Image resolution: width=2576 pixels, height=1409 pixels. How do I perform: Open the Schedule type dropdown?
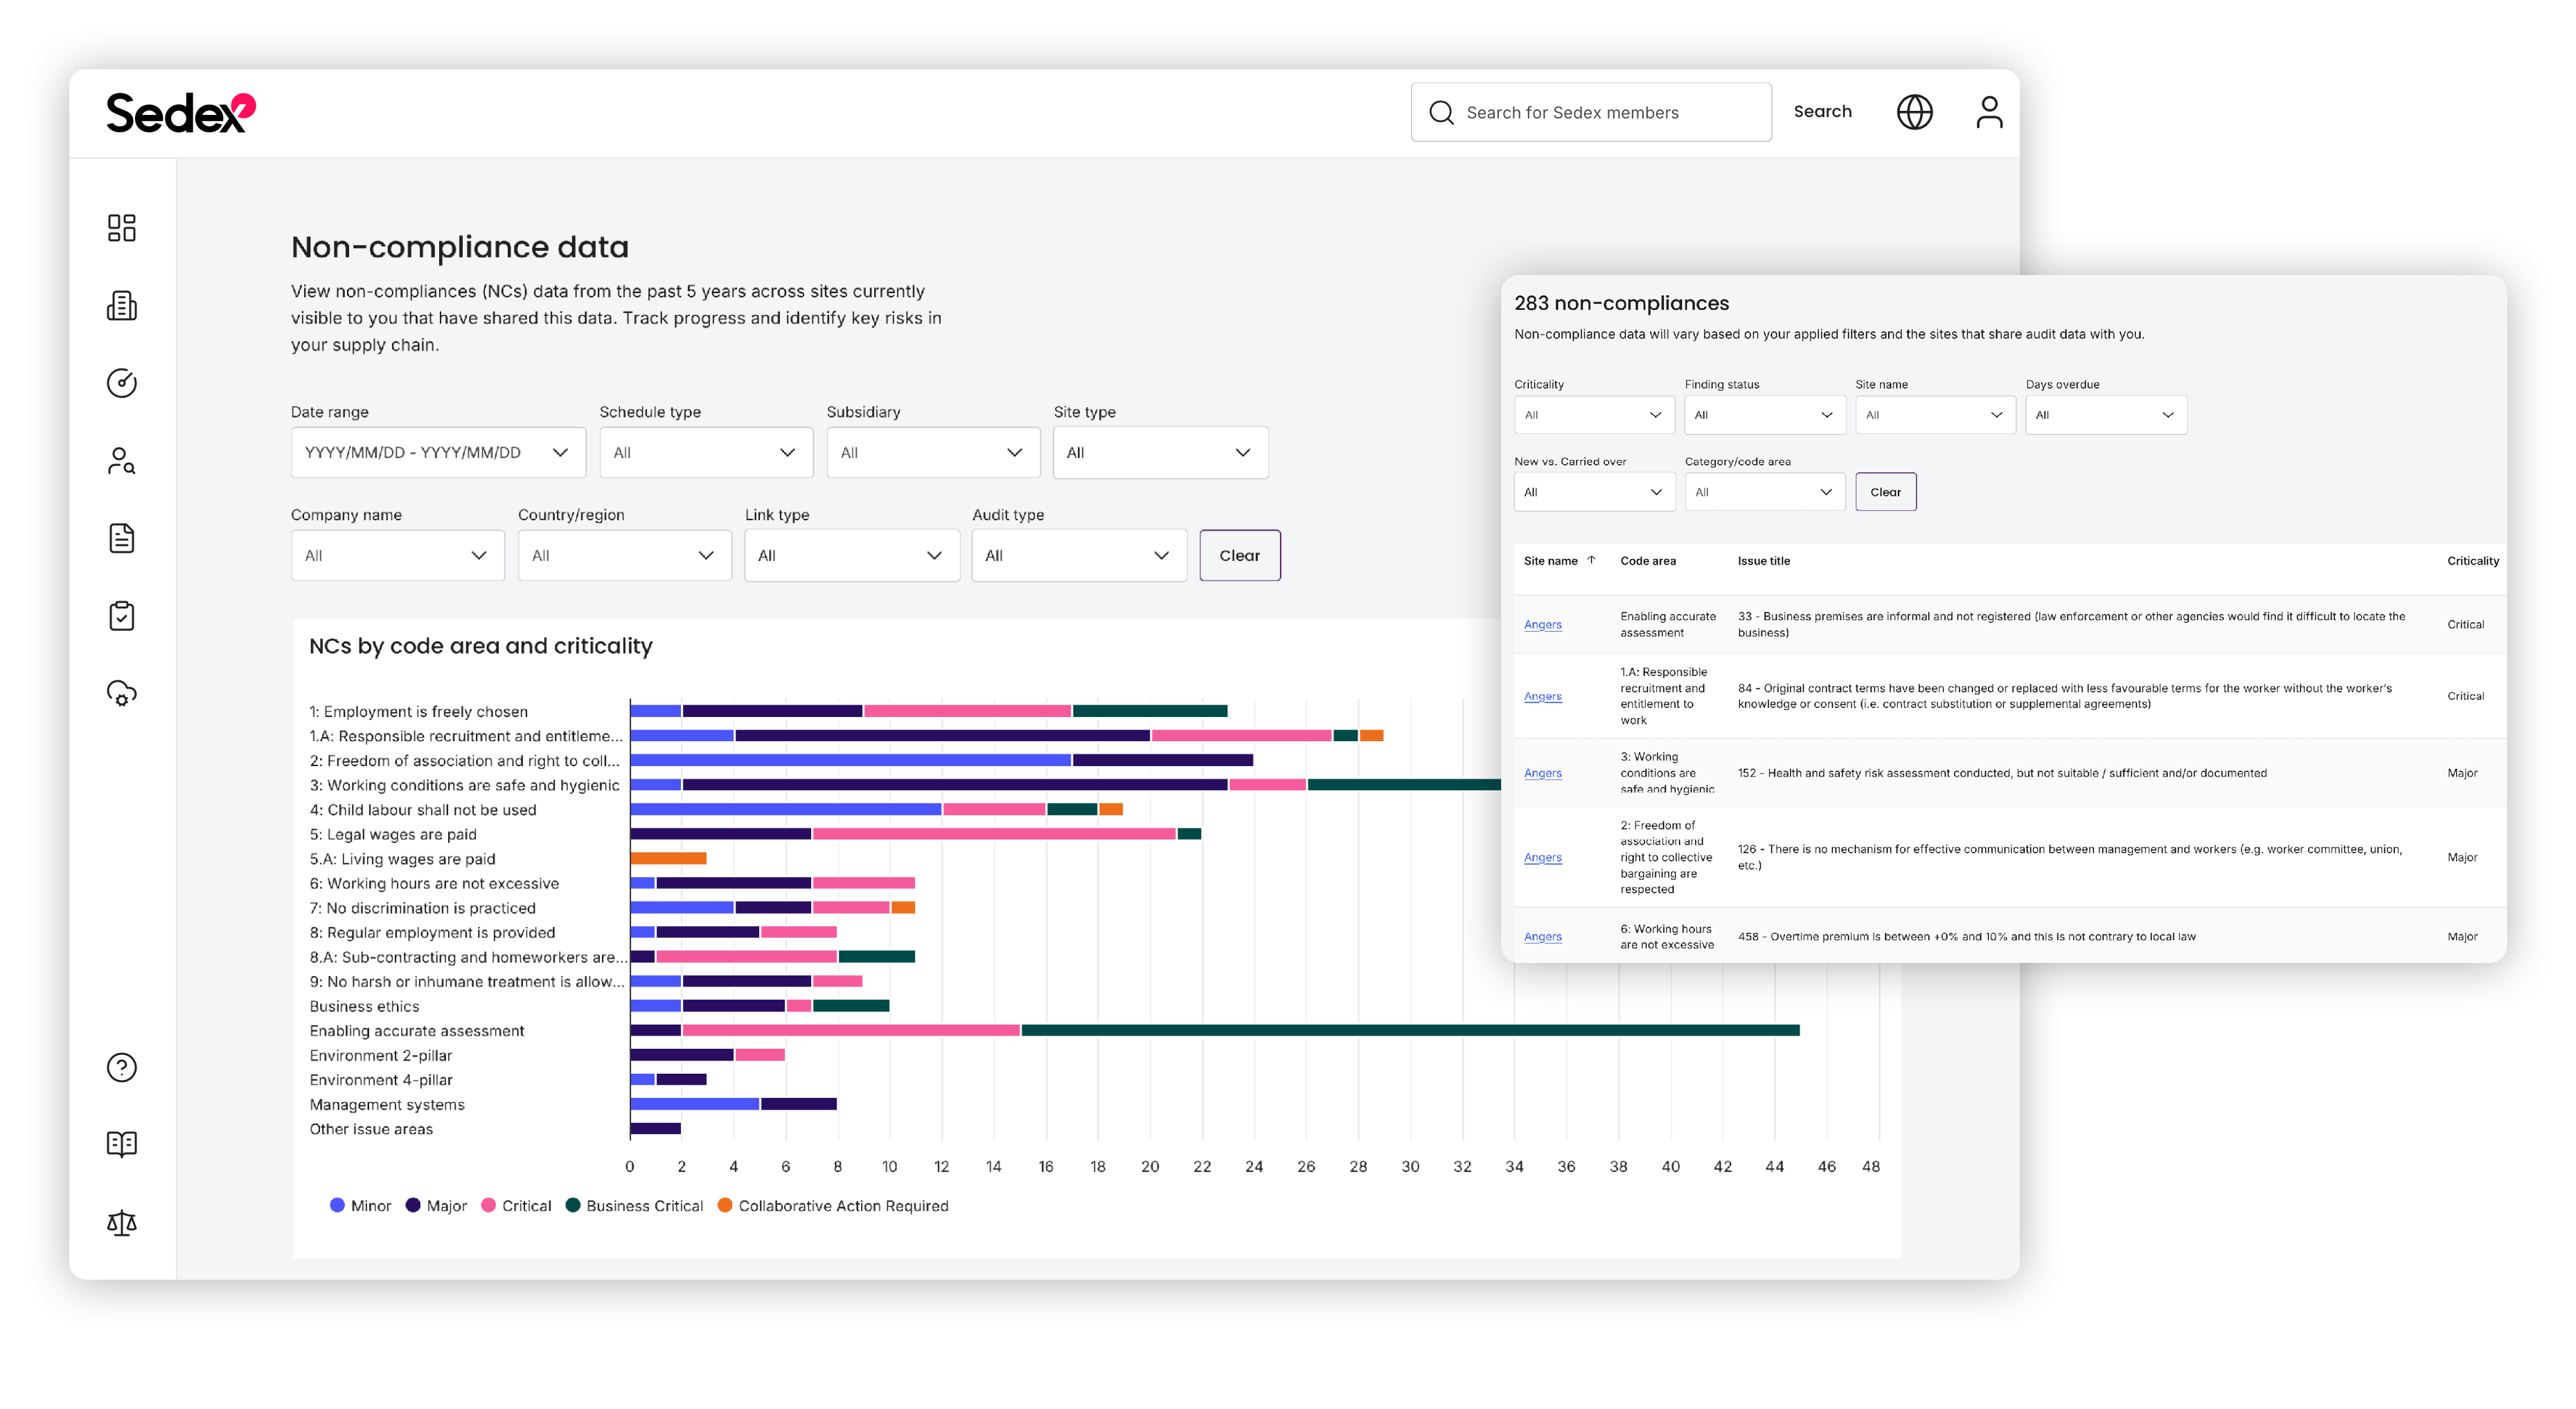(706, 452)
